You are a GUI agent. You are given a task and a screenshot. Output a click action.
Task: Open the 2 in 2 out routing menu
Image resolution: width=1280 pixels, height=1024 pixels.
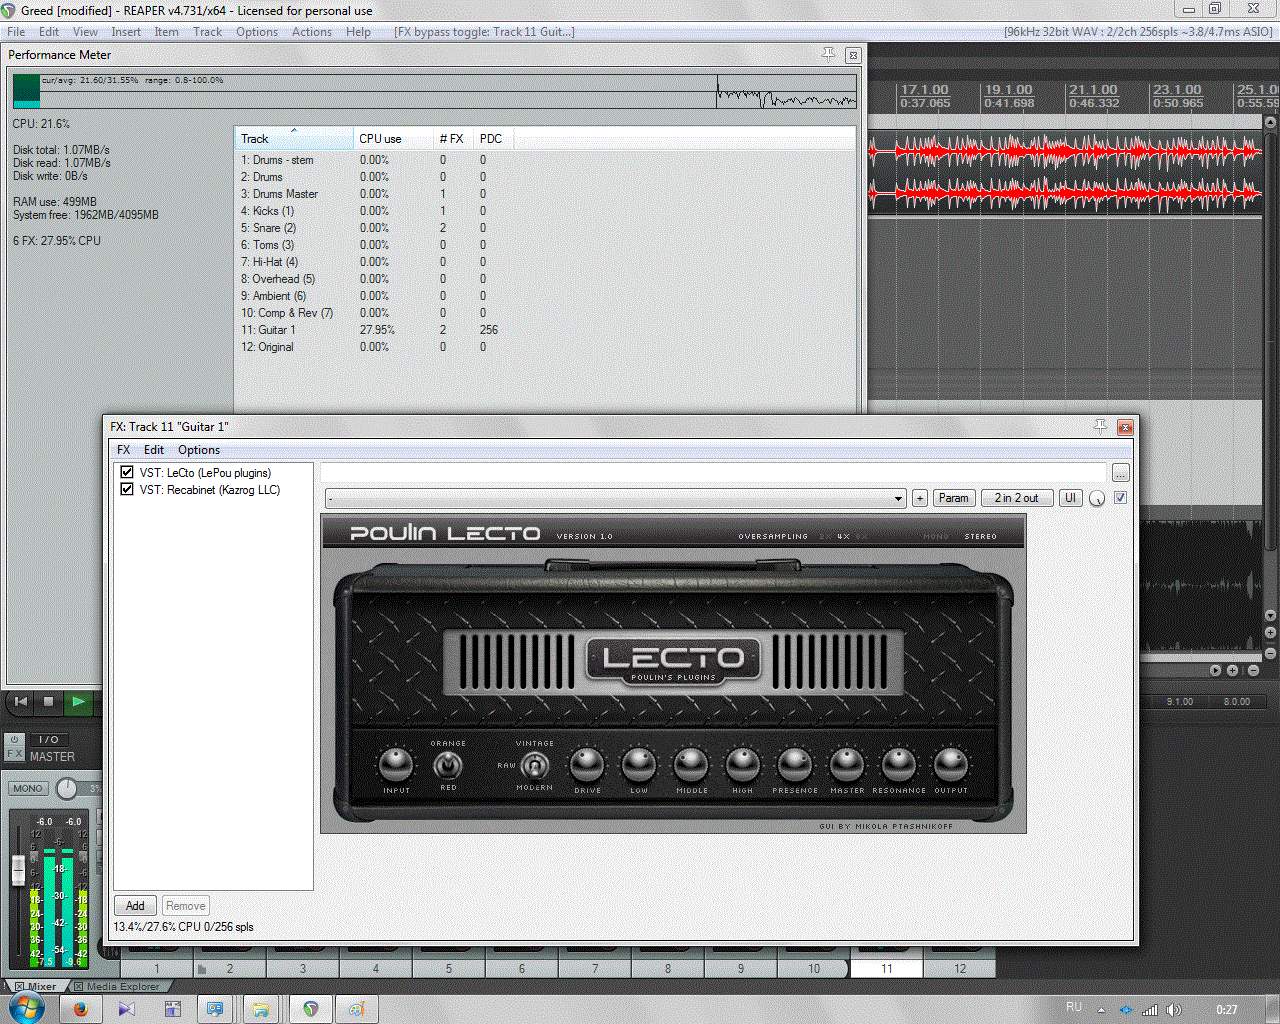click(x=1016, y=498)
